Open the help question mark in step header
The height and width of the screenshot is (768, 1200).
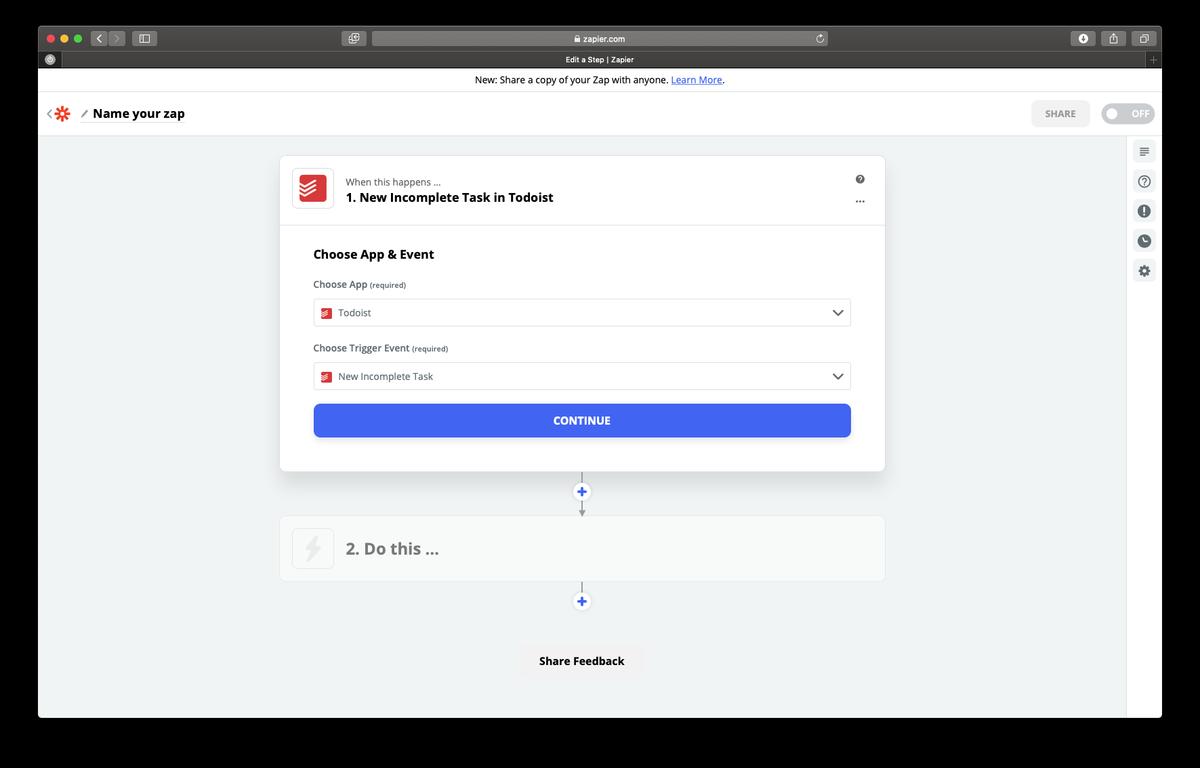860,179
